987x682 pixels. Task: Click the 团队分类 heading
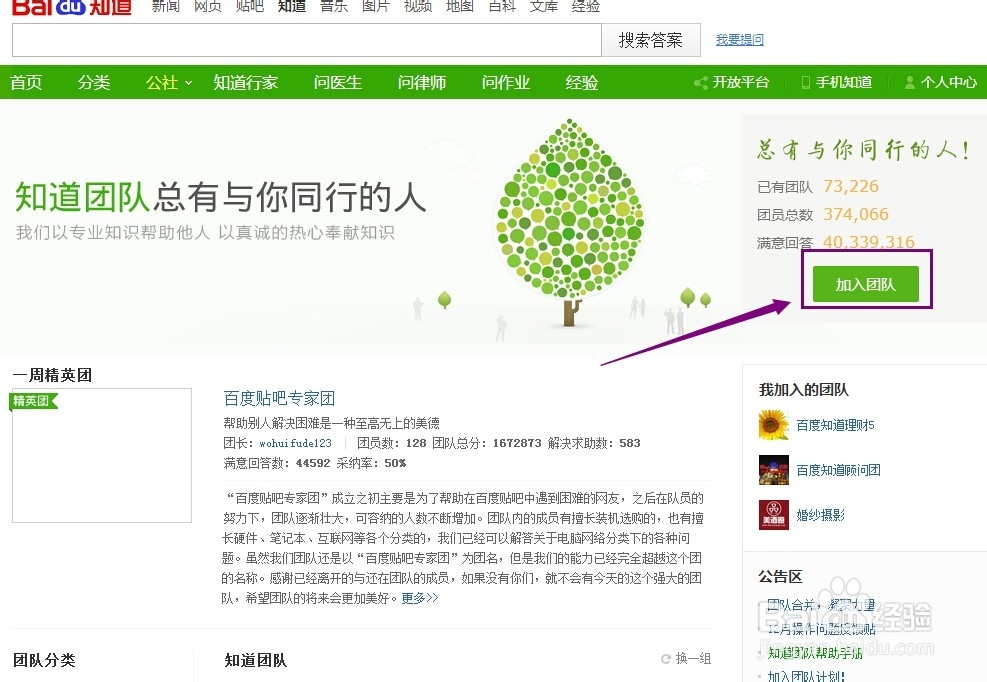tap(44, 660)
